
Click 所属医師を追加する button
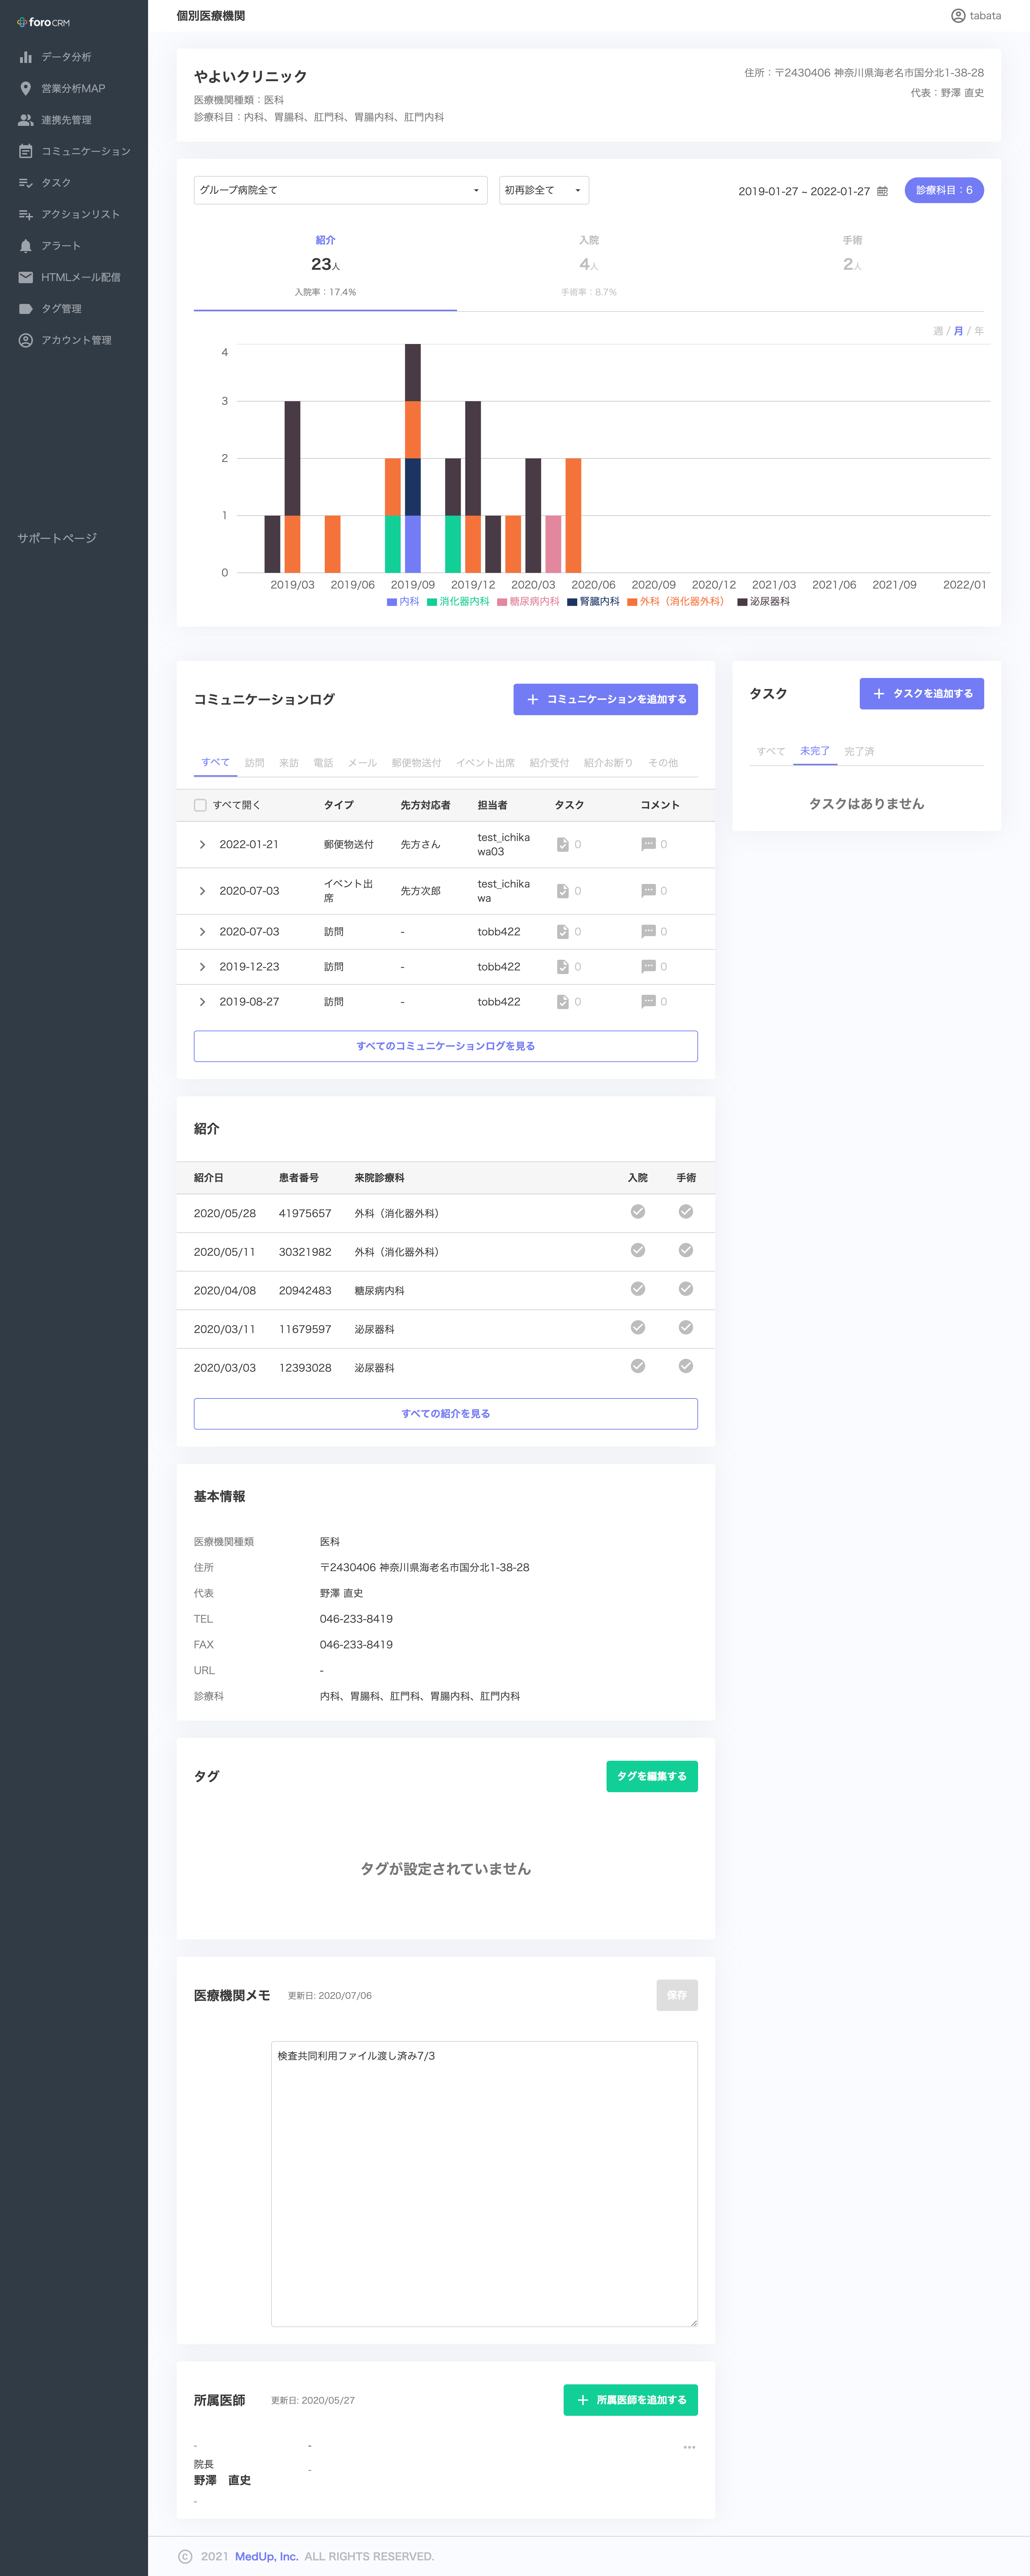pyautogui.click(x=631, y=2400)
